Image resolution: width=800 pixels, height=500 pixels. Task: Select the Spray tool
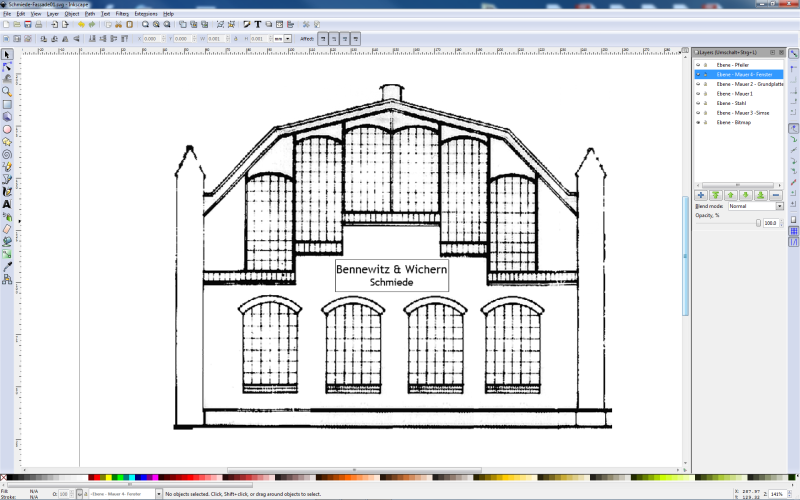tap(7, 217)
